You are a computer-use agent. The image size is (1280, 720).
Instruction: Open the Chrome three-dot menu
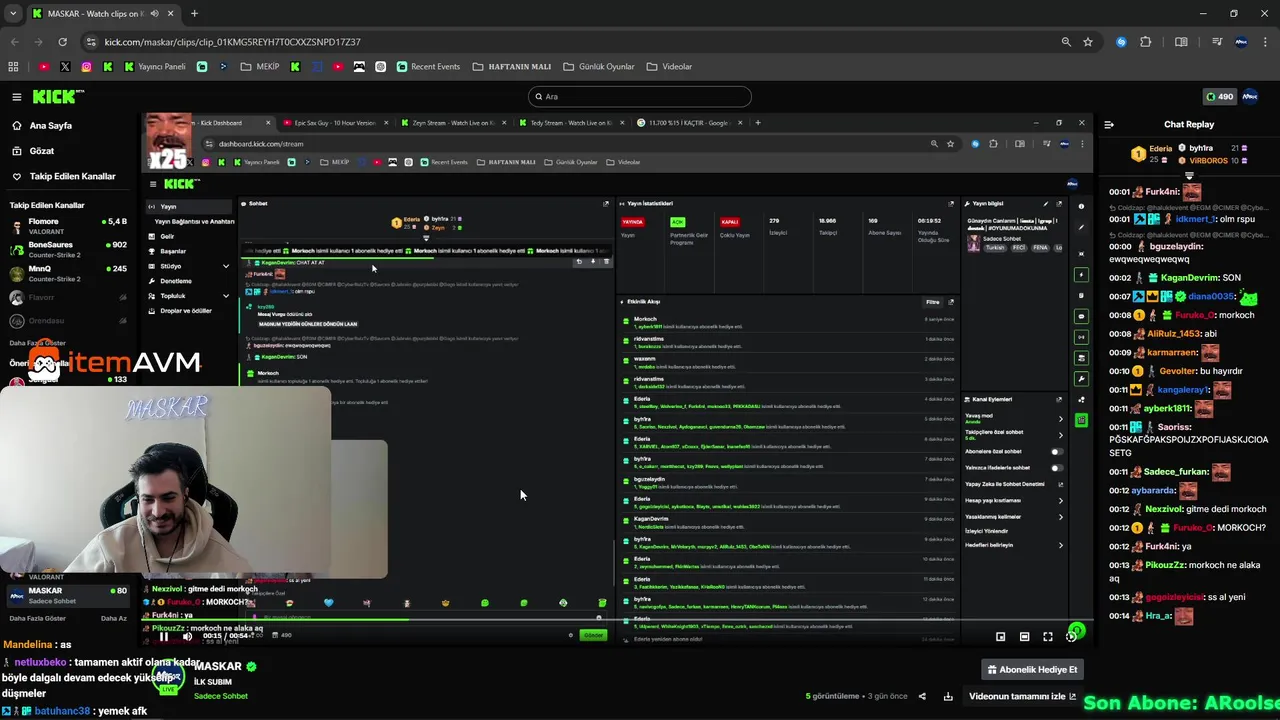pyautogui.click(x=1265, y=42)
